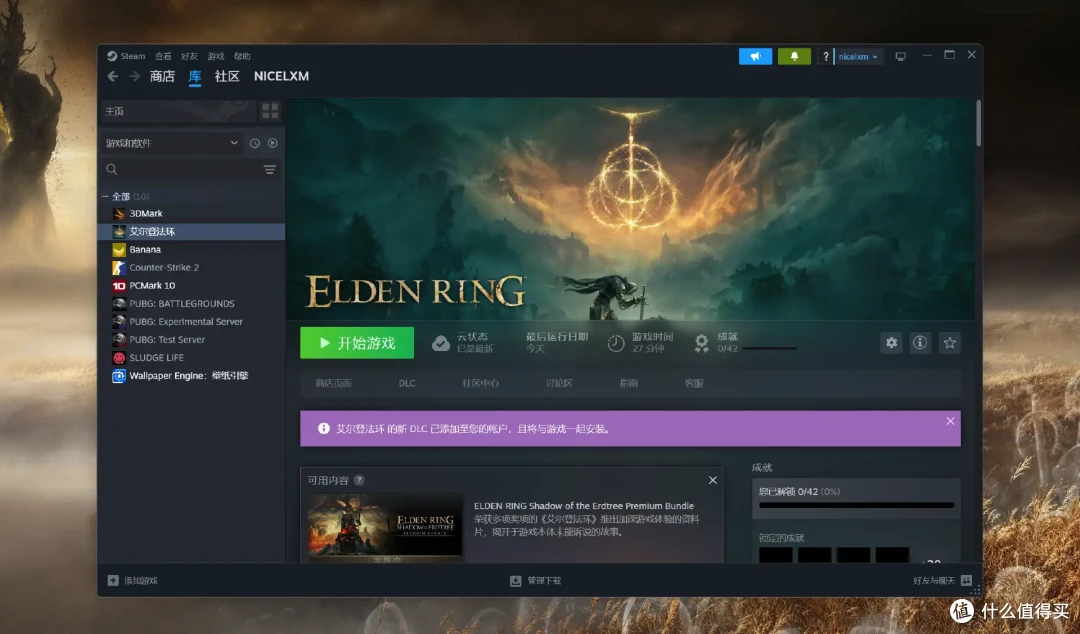Click the info icon in purple banner
The image size is (1080, 634).
(323, 429)
